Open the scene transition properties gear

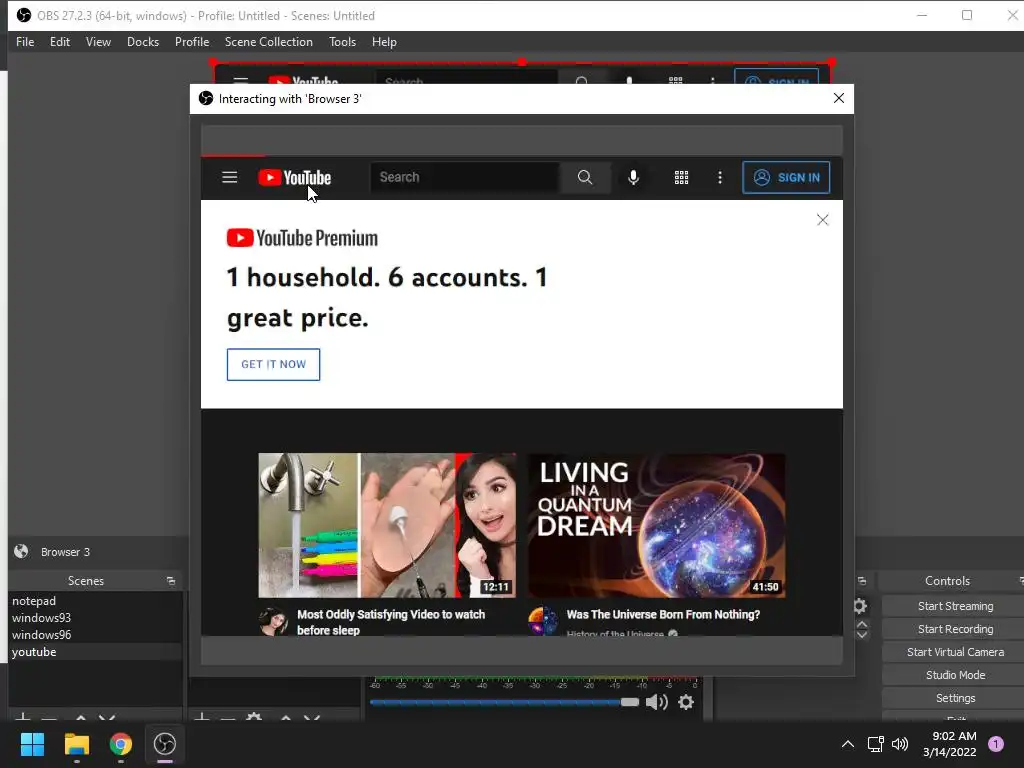pos(860,606)
